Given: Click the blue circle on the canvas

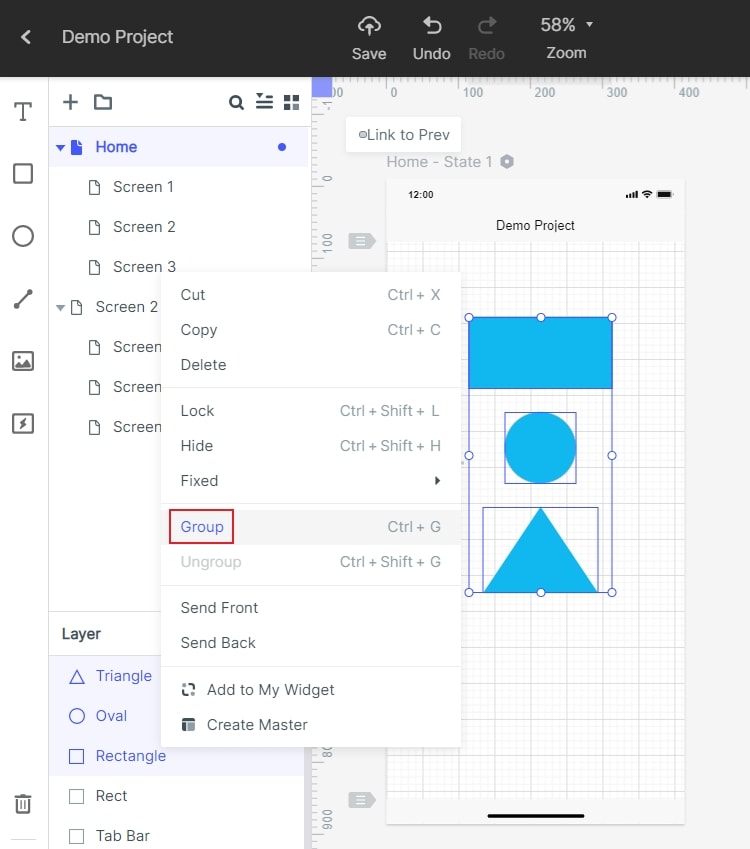Looking at the screenshot, I should coord(540,448).
